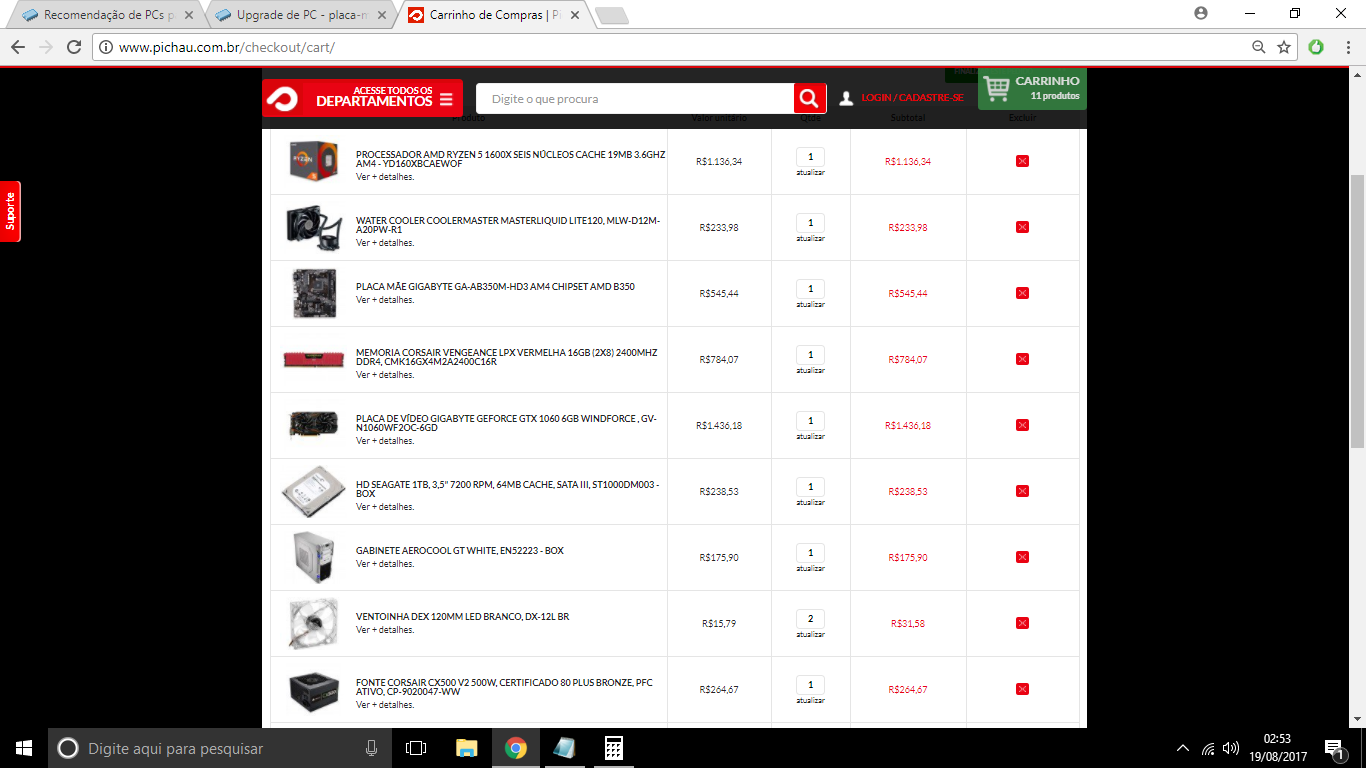Click the Cortana 'Digite aqui para pesquisar' box
Viewport: 1366px width, 768px height.
(x=219, y=748)
